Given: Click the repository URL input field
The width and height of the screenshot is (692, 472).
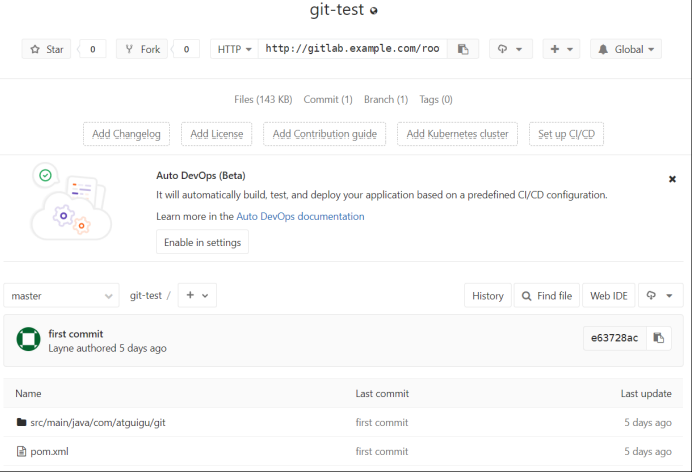Looking at the screenshot, I should coord(353,49).
